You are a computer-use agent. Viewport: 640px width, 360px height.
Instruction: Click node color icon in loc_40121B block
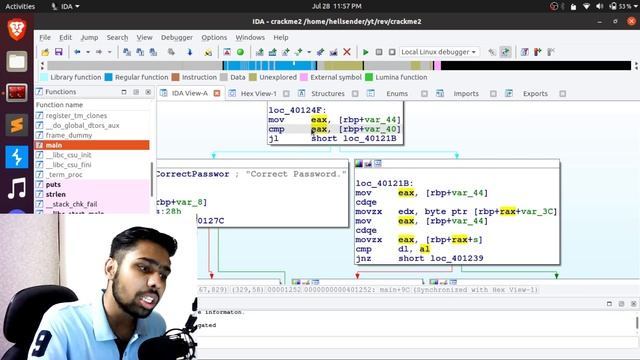tap(359, 164)
